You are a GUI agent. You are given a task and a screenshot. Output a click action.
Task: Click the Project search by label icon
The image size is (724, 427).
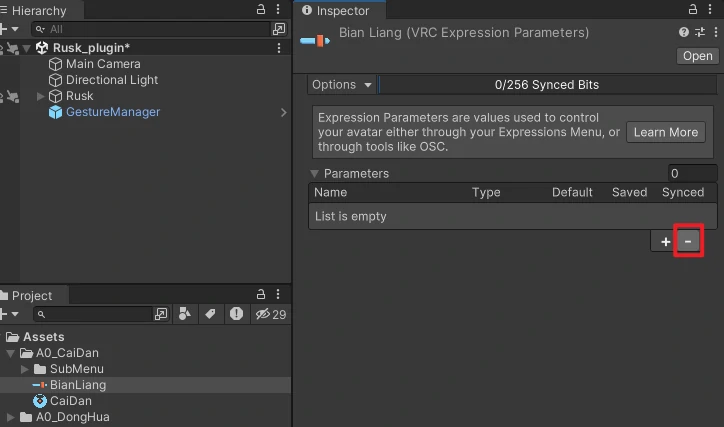(x=210, y=314)
